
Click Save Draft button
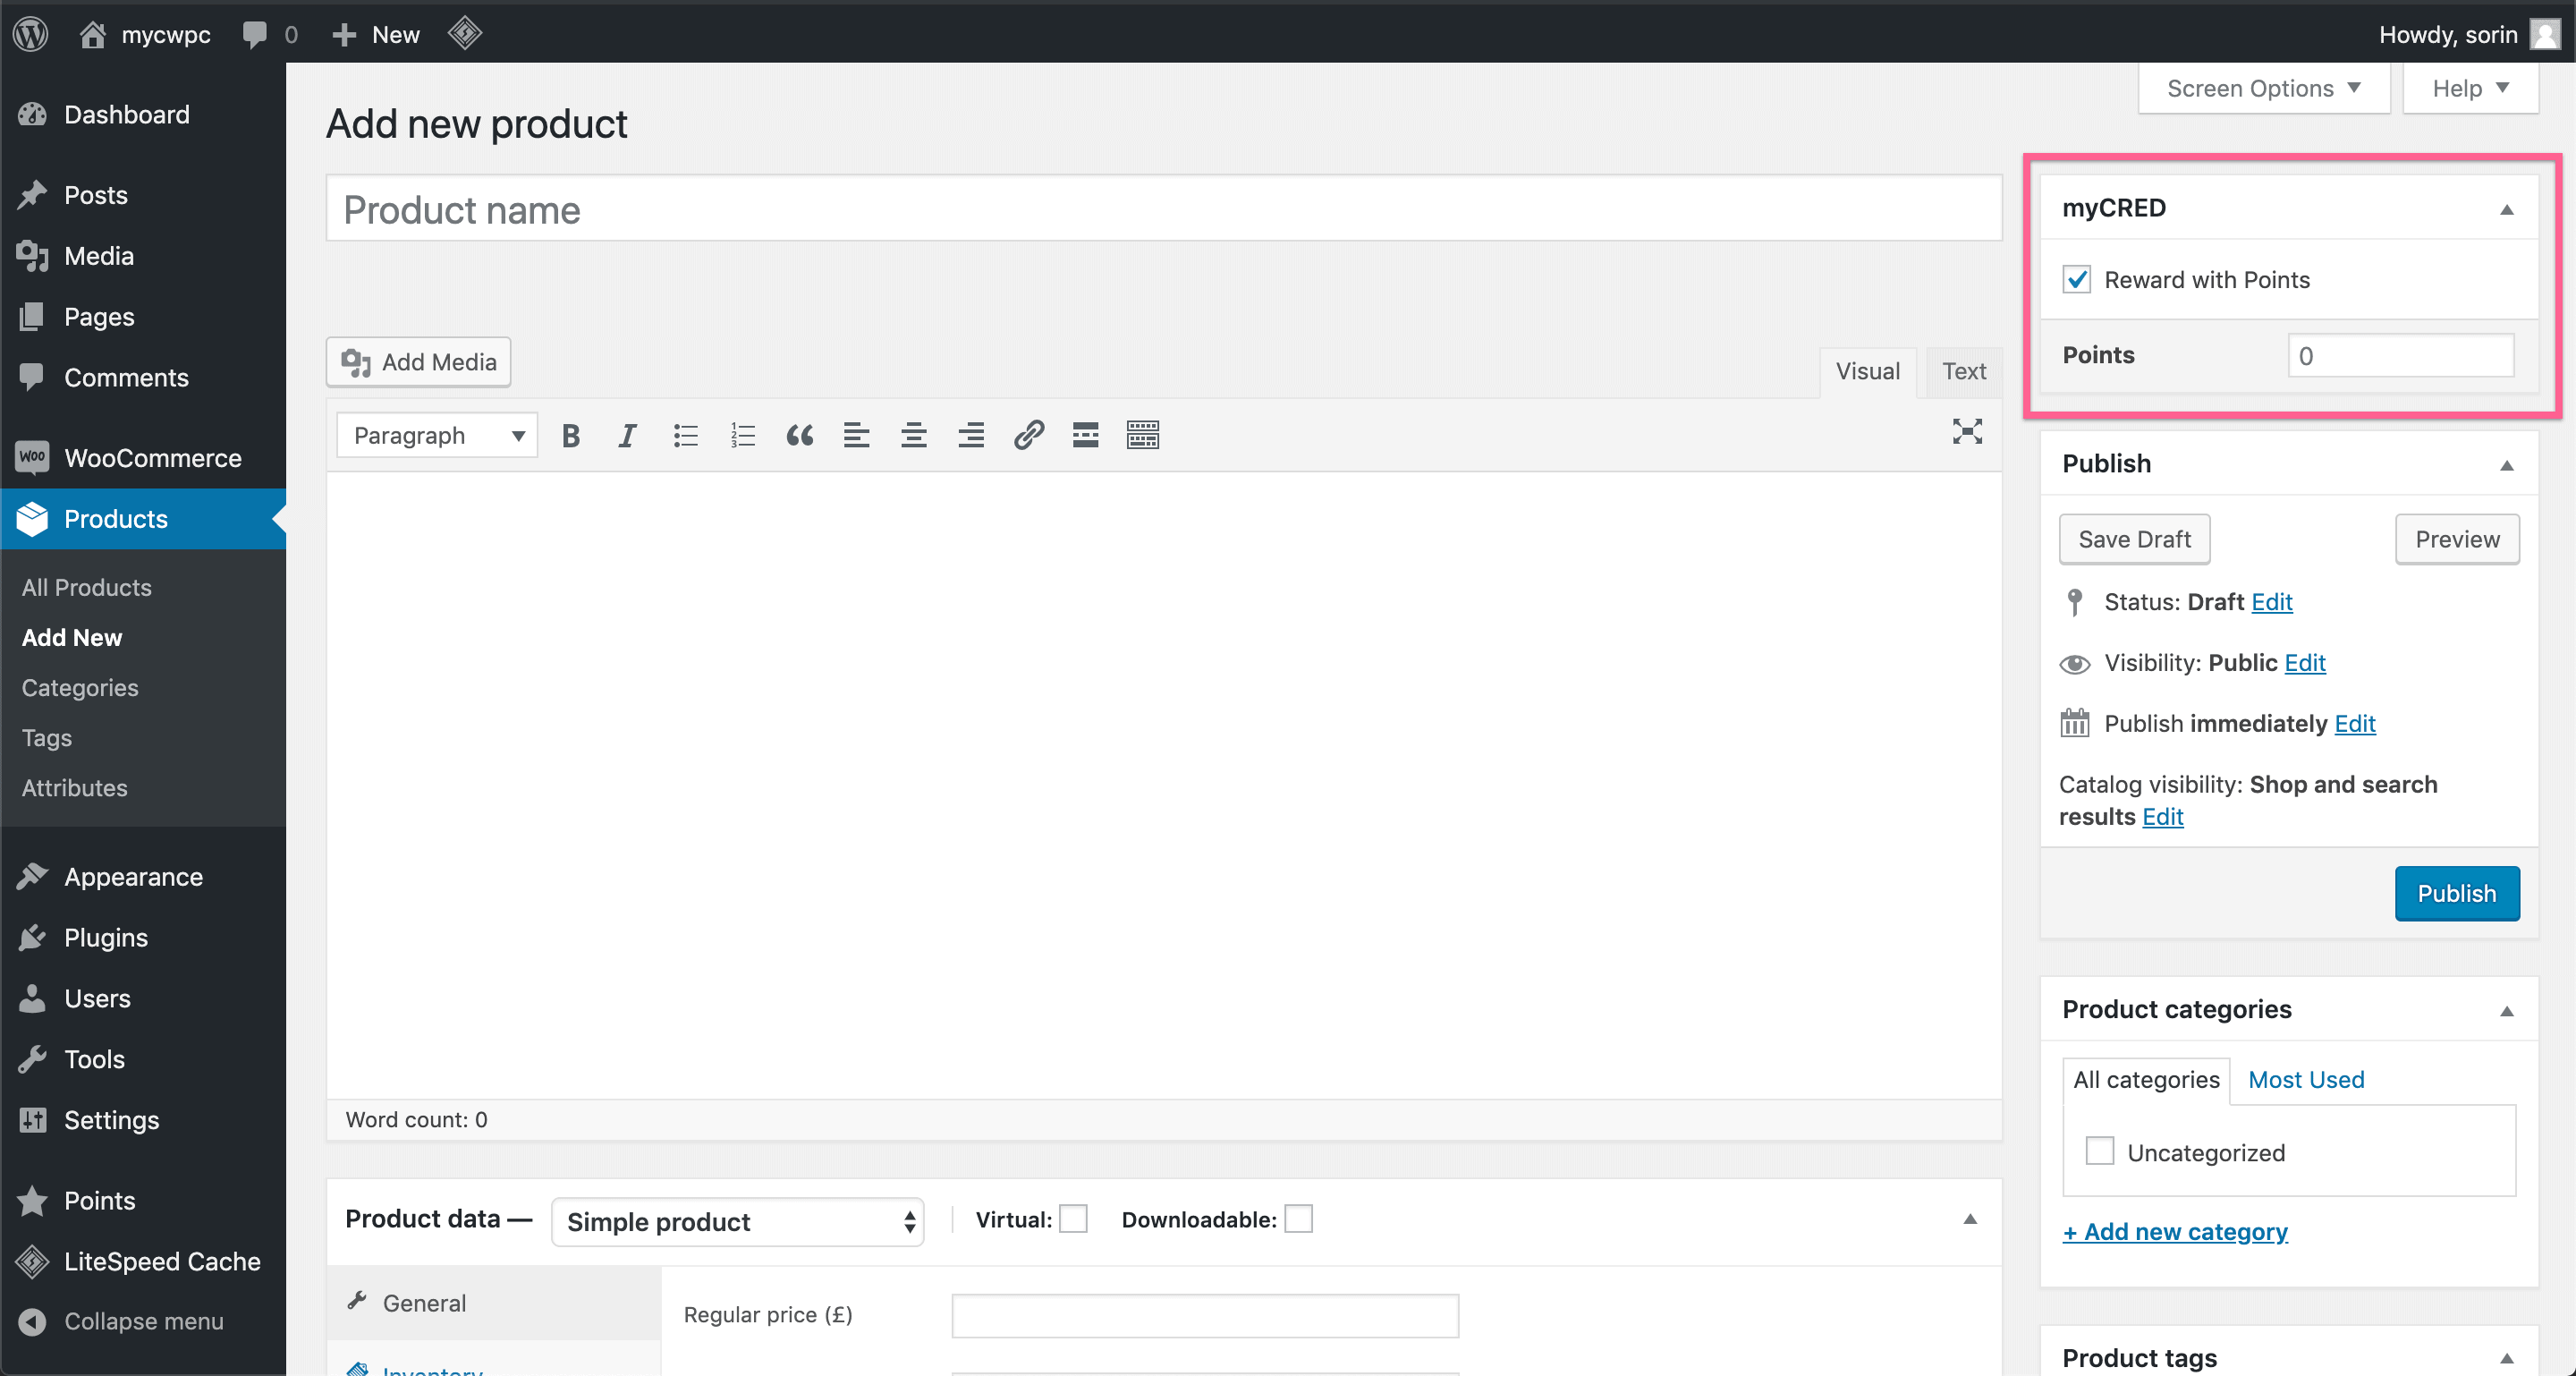pyautogui.click(x=2134, y=539)
